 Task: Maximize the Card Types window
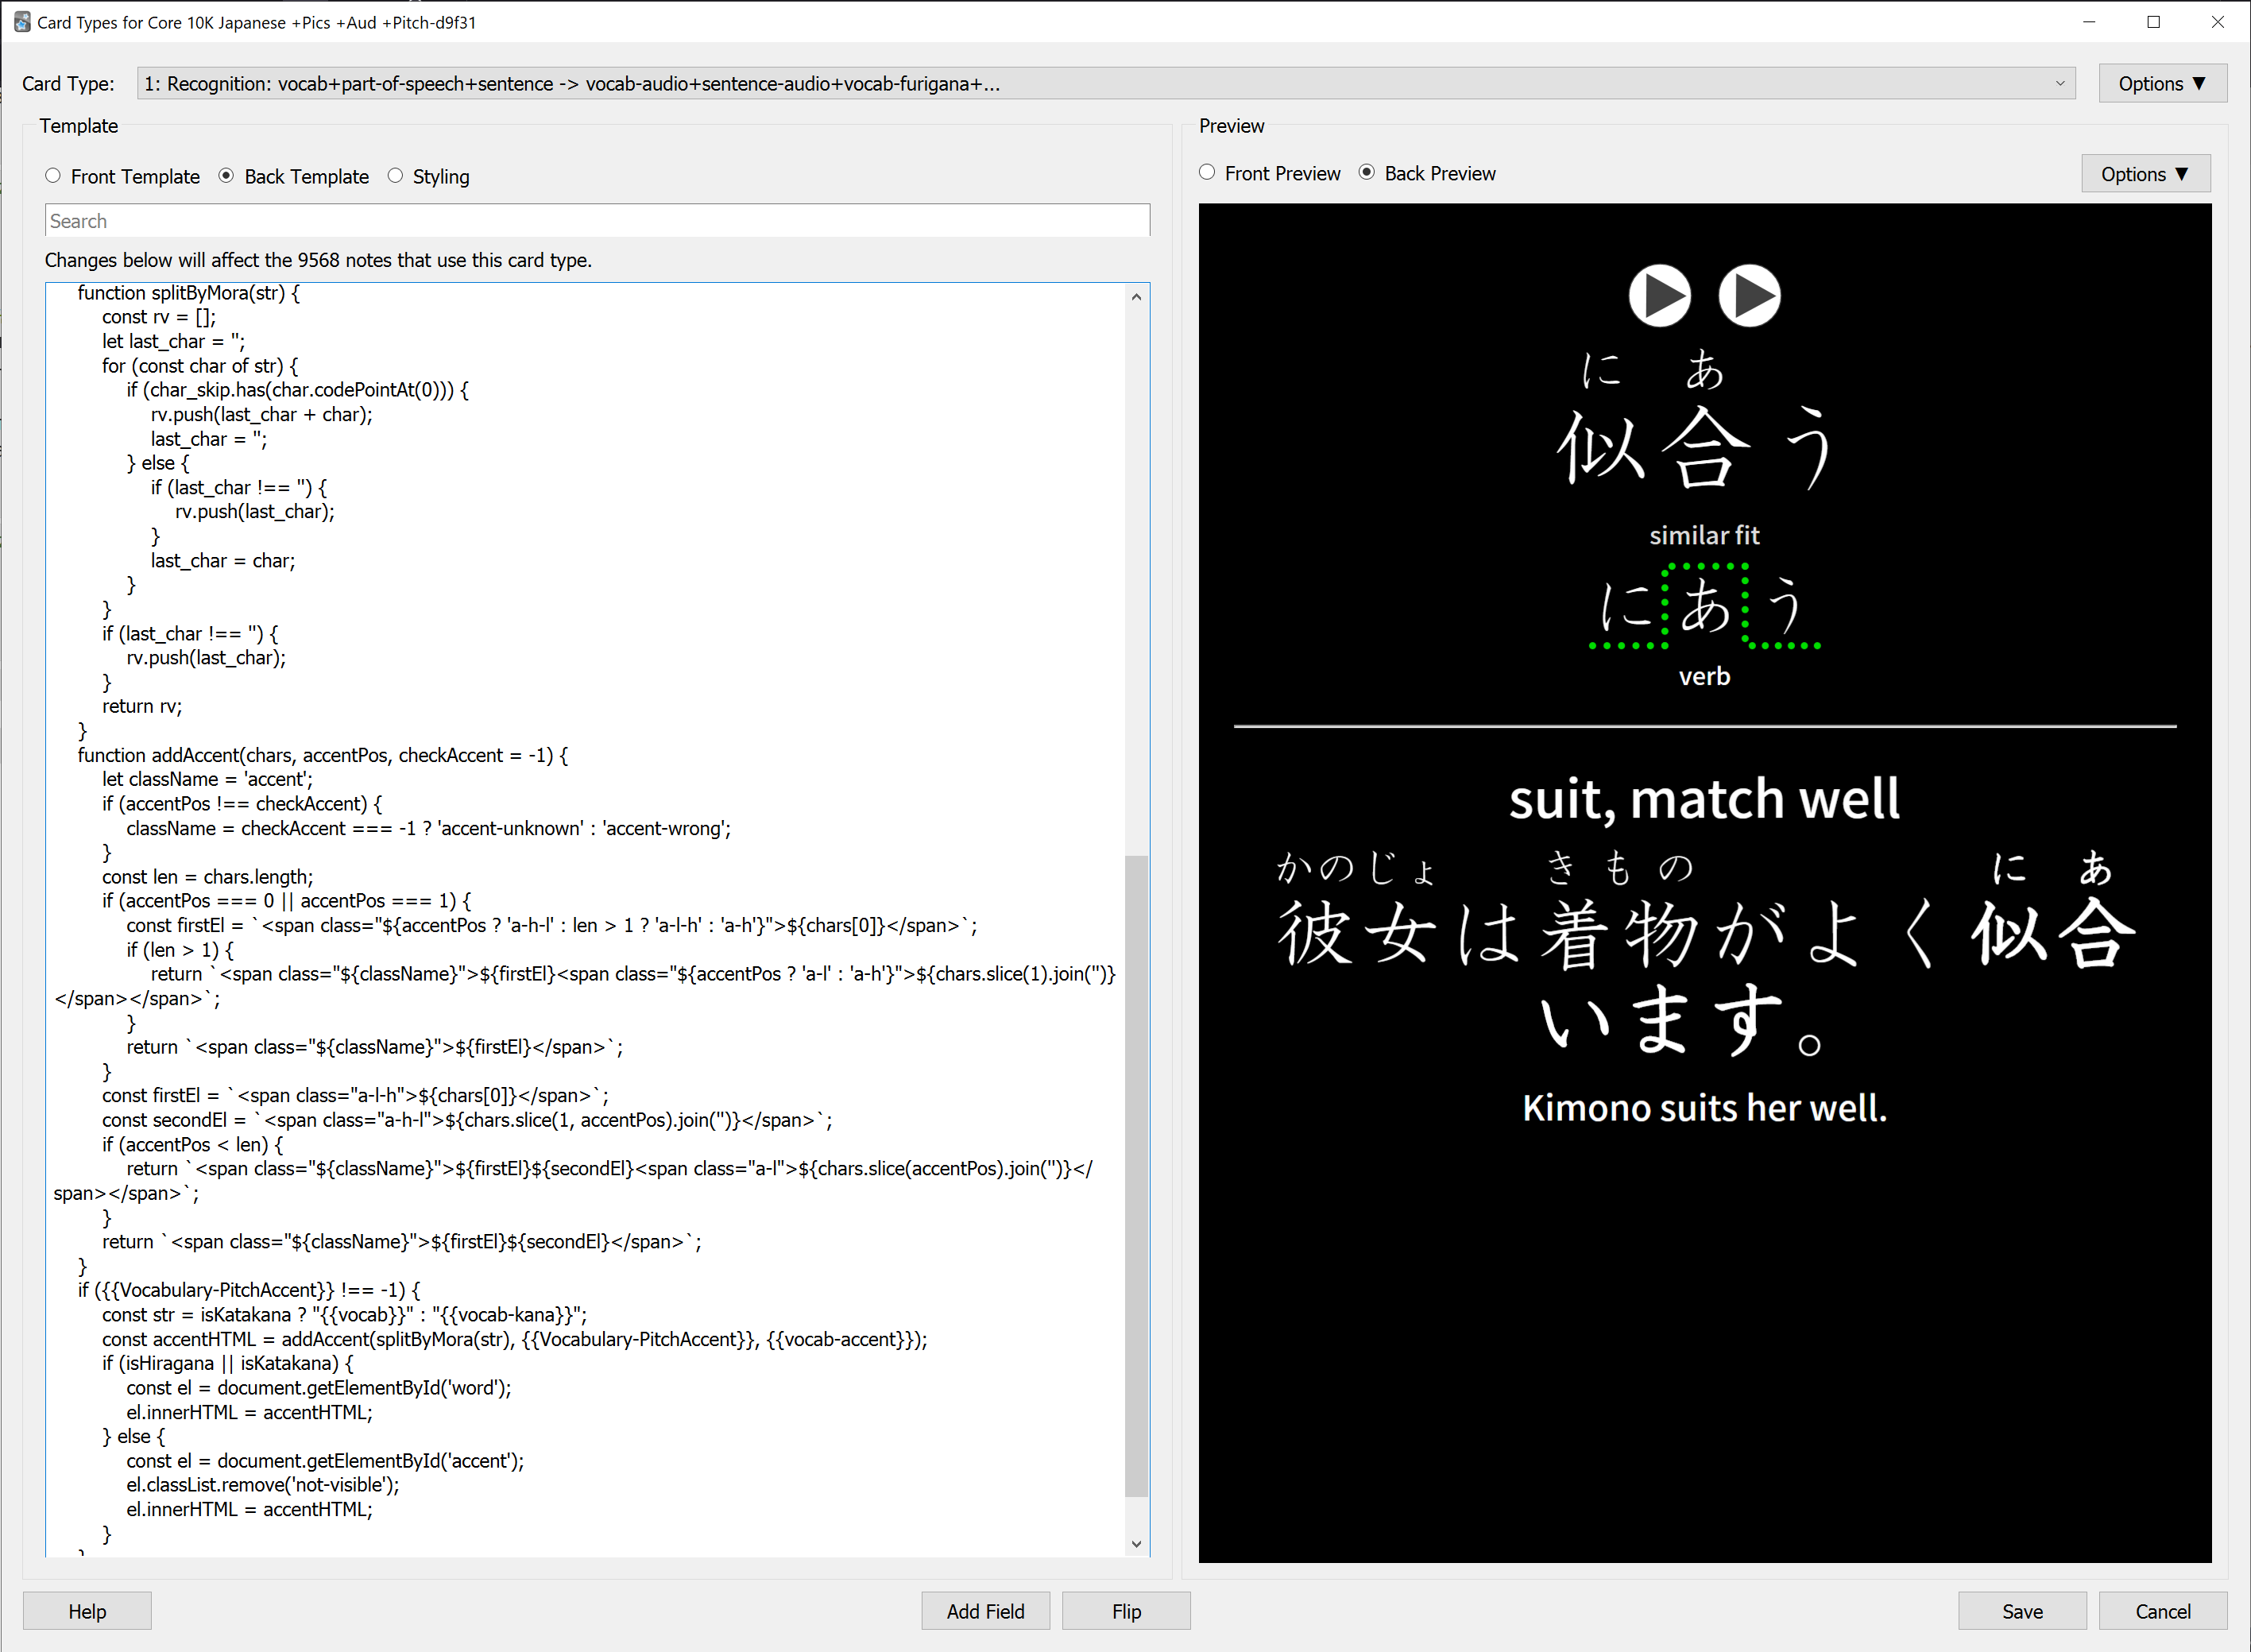click(x=2153, y=22)
